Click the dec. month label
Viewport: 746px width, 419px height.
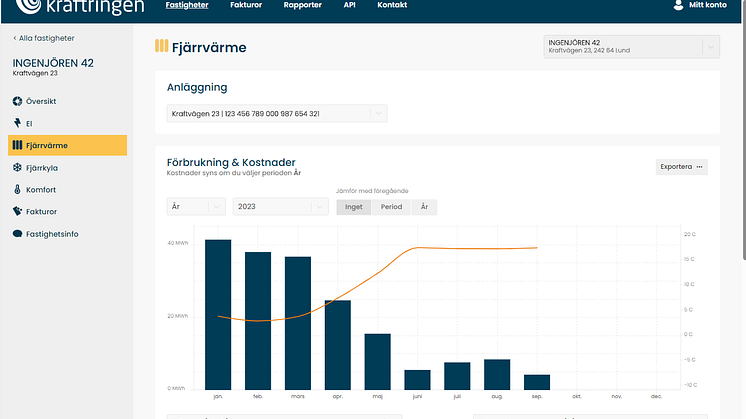(656, 396)
